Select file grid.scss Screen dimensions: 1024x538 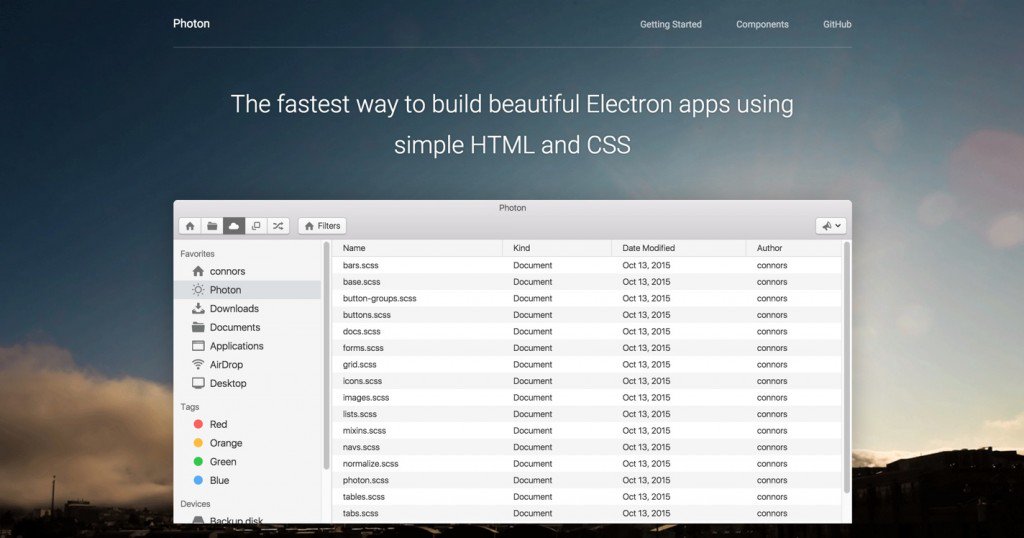(587, 364)
